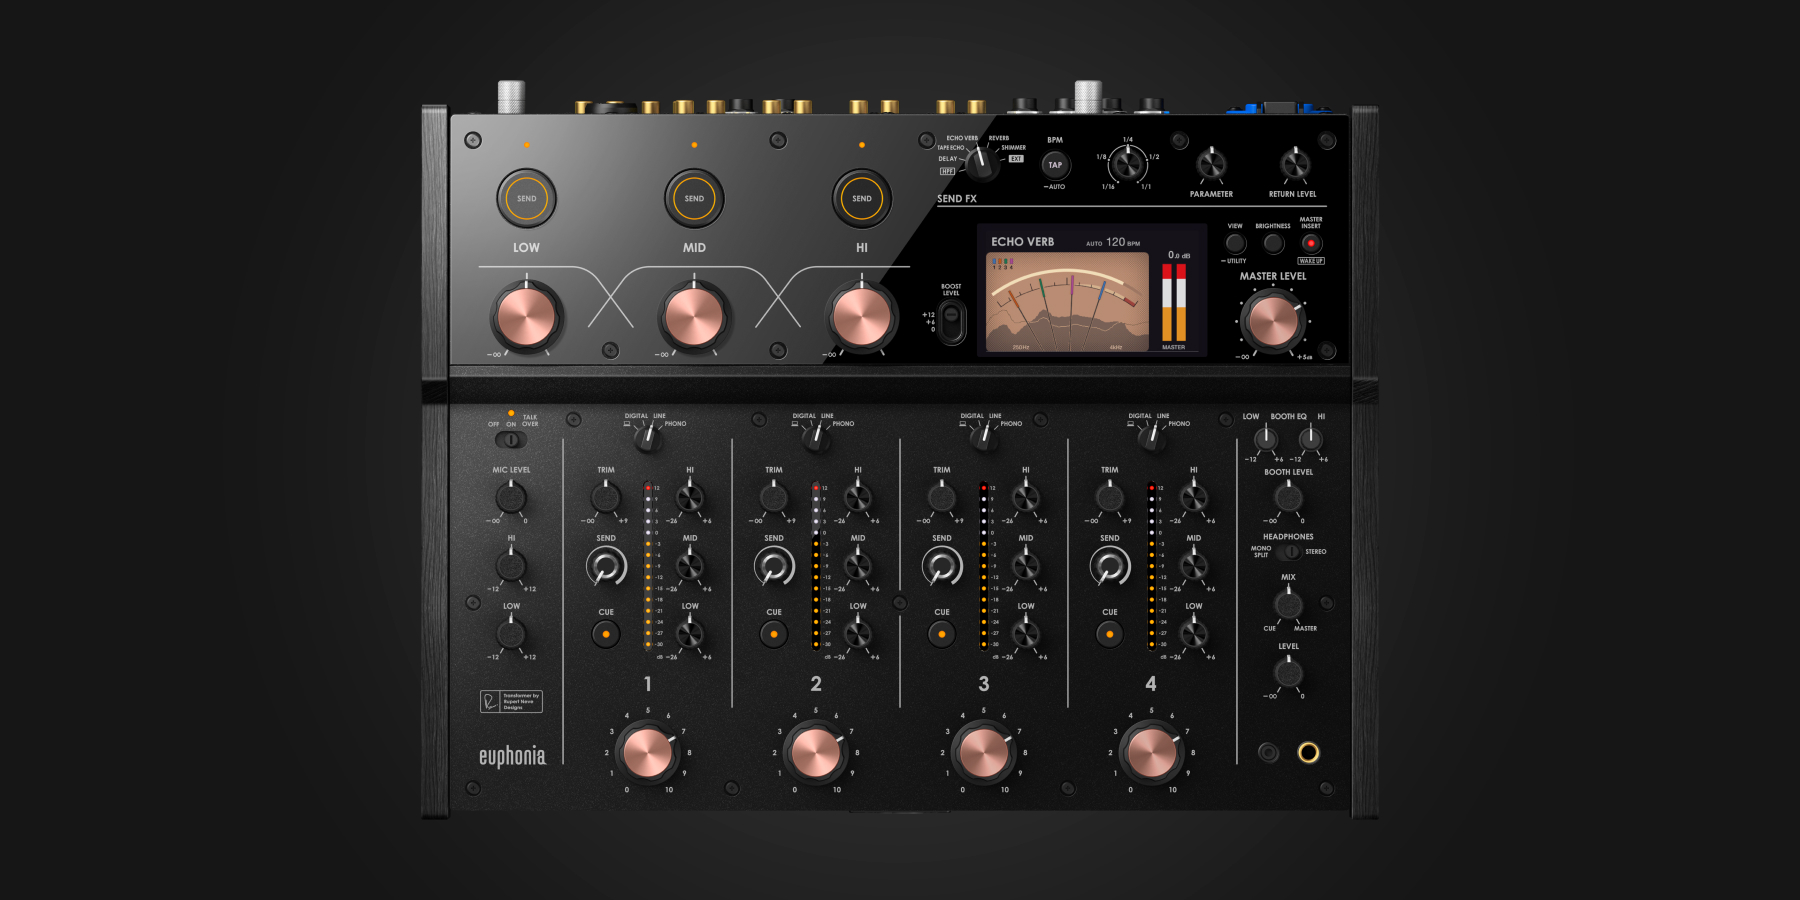Toggle the channel 4 CUE button
Viewport: 1800px width, 900px height.
tap(1110, 634)
